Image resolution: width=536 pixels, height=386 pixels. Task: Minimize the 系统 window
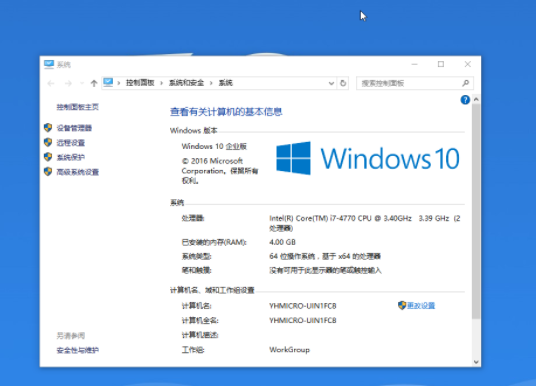(415, 64)
